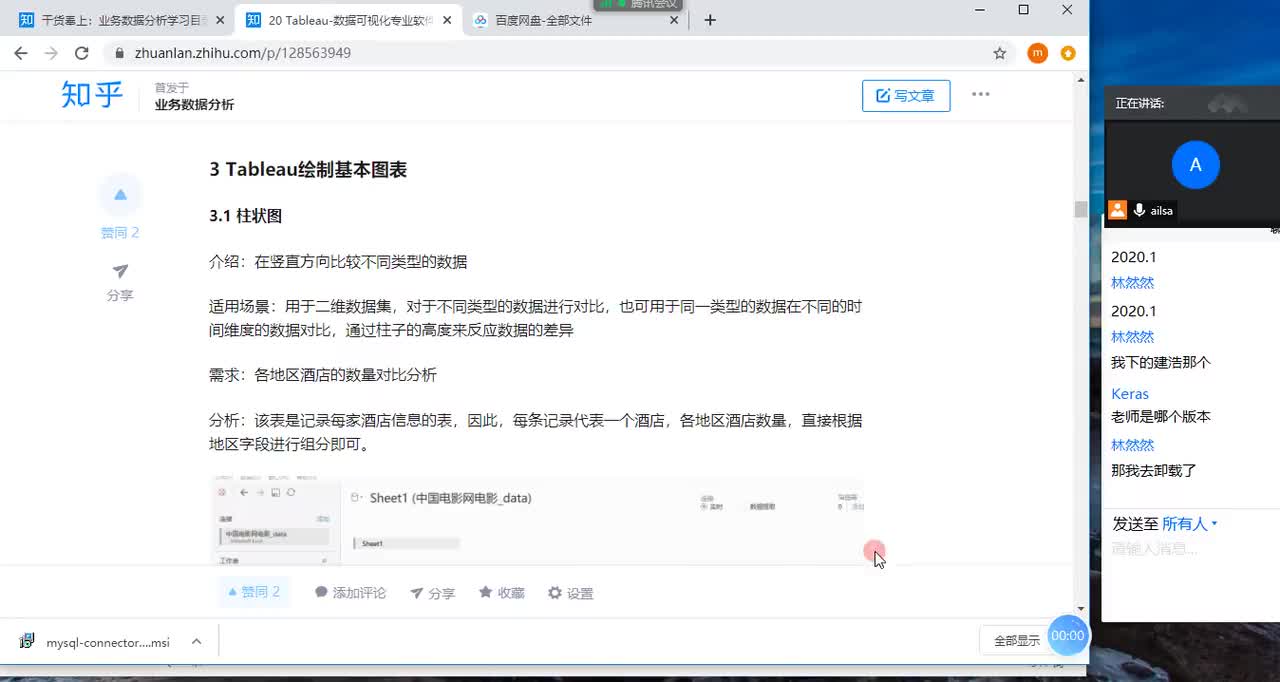1280x682 pixels.
Task: Focus the browser address bar URL
Action: coord(243,53)
